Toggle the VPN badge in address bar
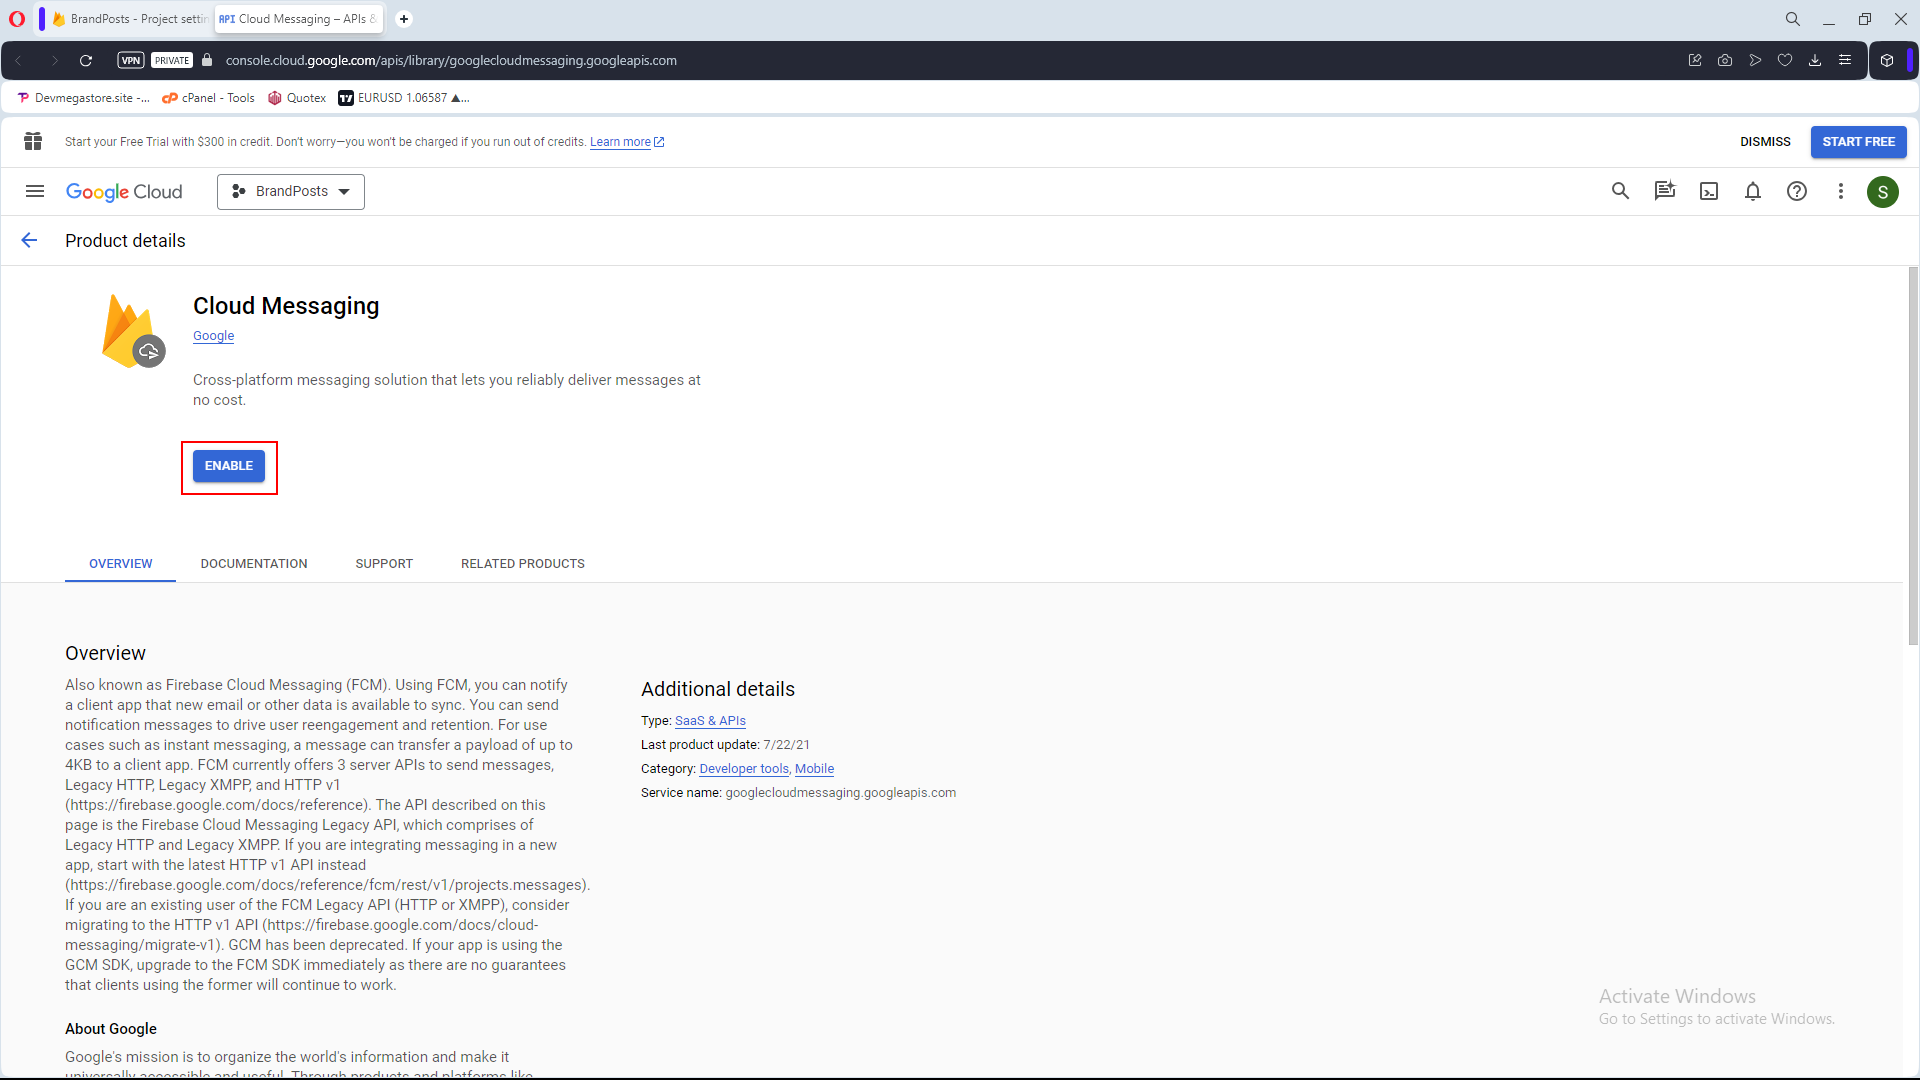Viewport: 1920px width, 1080px height. [131, 61]
